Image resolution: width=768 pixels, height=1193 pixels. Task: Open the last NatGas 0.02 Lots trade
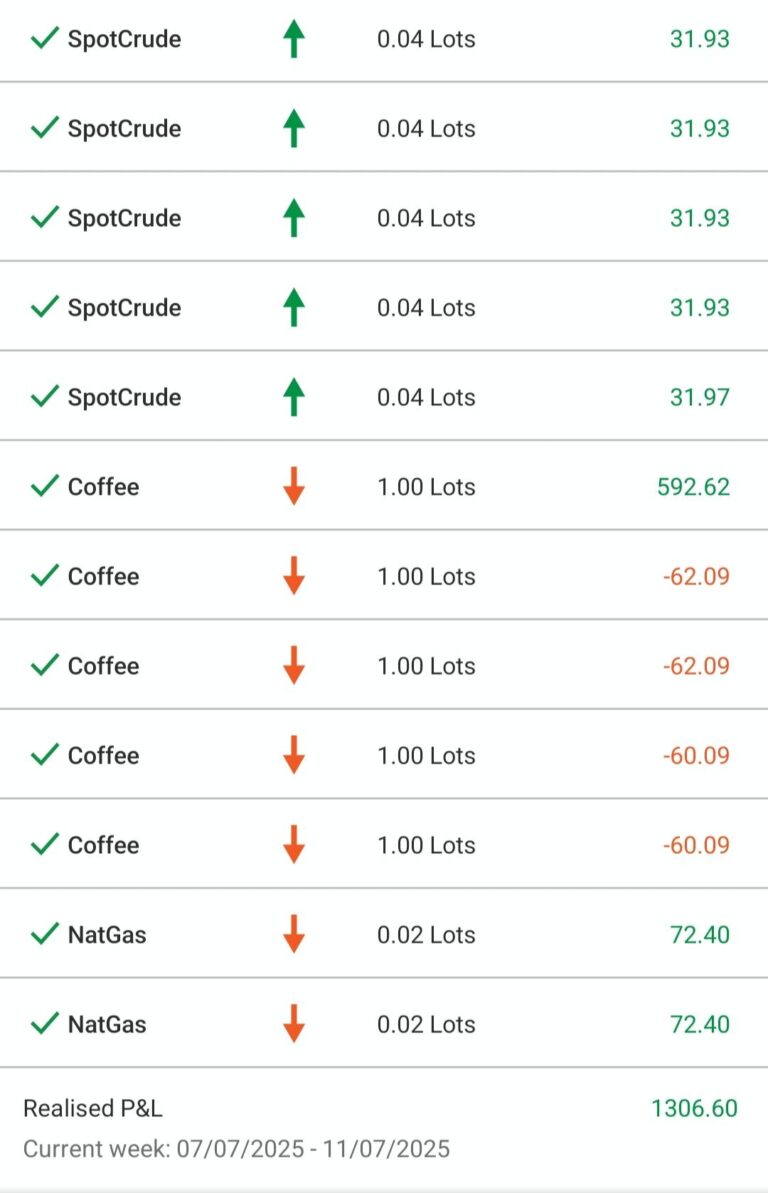point(384,1023)
